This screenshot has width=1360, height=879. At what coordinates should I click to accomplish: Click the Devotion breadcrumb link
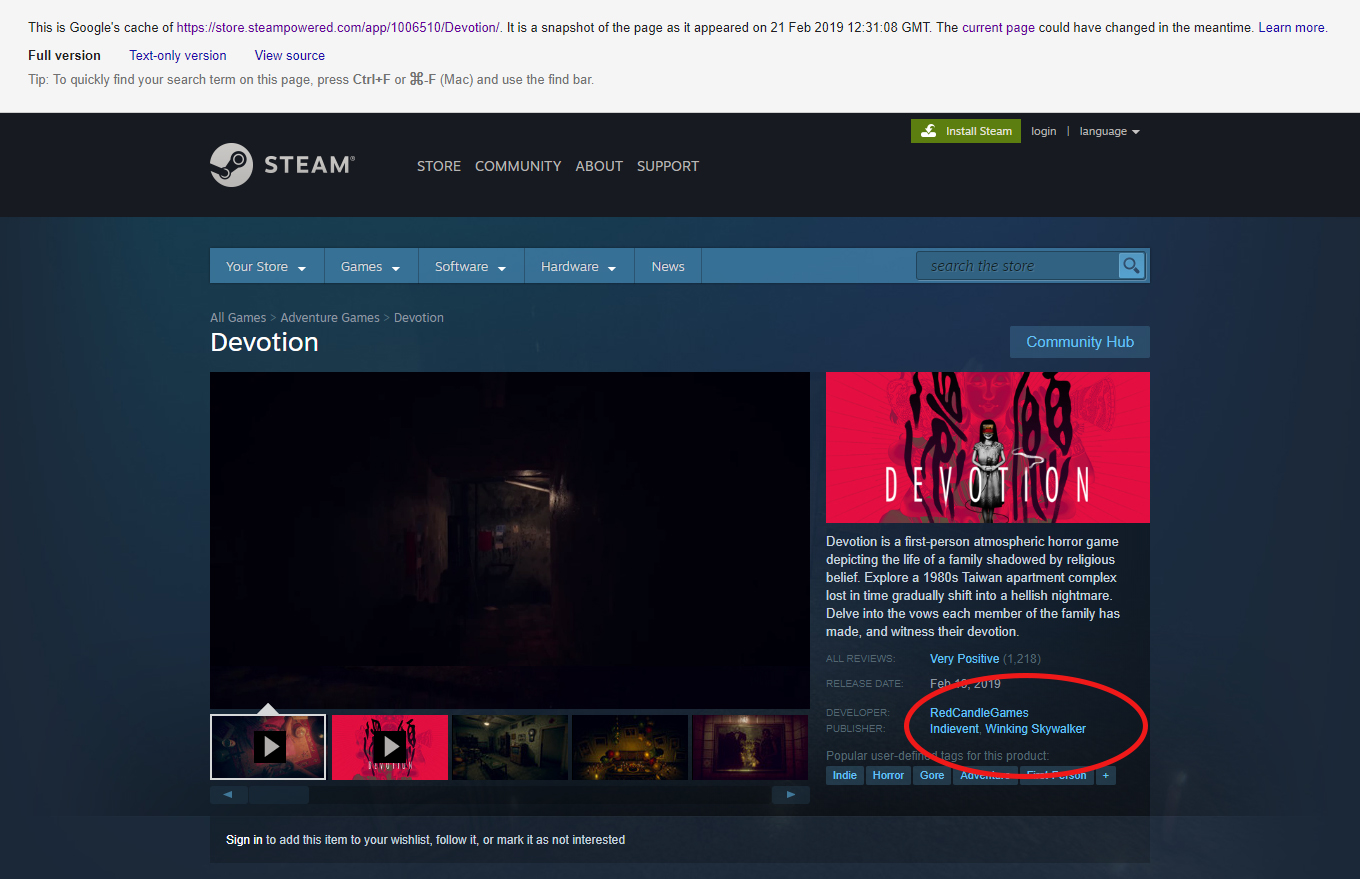coord(419,318)
